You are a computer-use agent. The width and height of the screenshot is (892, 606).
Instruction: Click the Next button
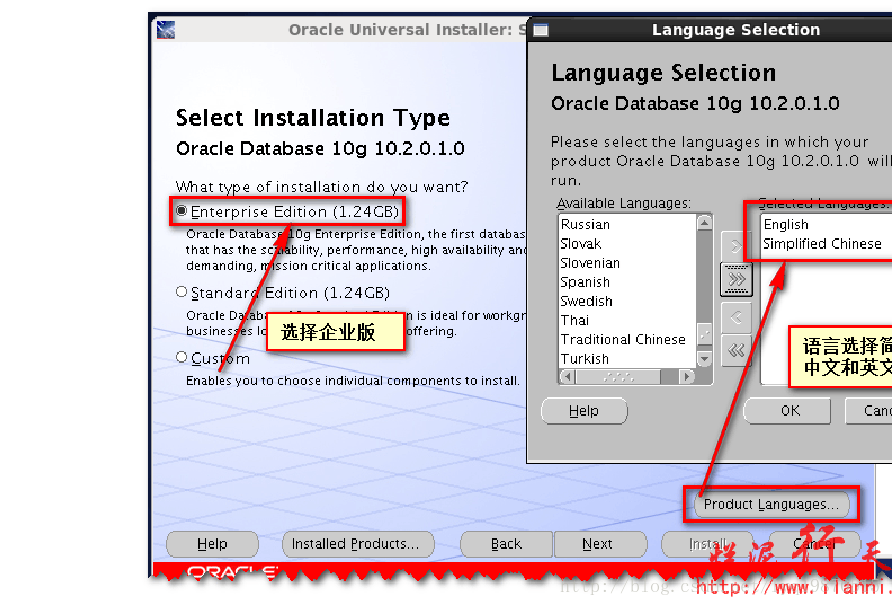[x=600, y=544]
